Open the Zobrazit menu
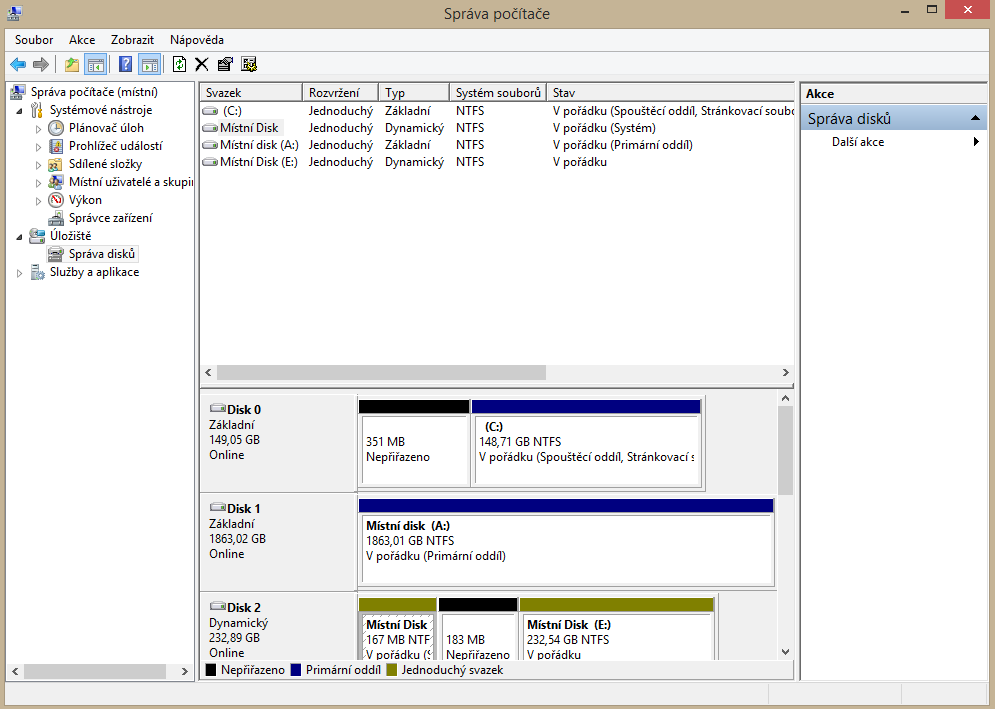The height and width of the screenshot is (709, 995). (x=132, y=40)
